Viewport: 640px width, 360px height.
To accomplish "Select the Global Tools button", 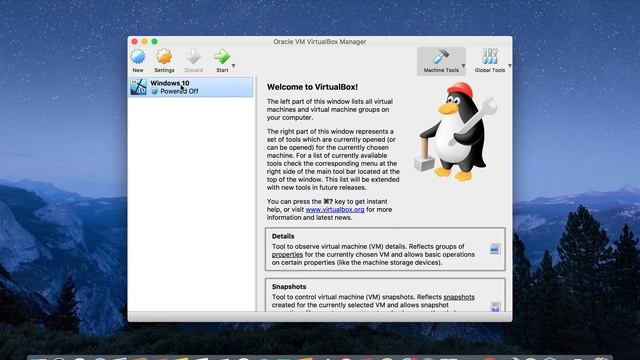I will click(490, 61).
